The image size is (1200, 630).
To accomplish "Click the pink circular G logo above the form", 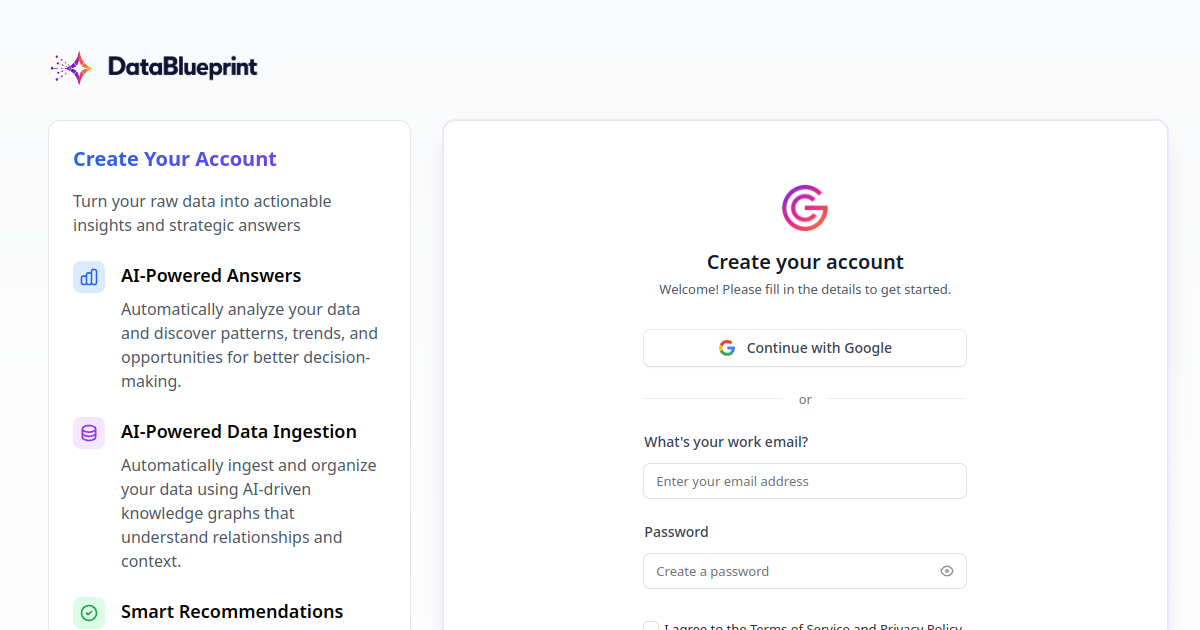I will (x=805, y=208).
